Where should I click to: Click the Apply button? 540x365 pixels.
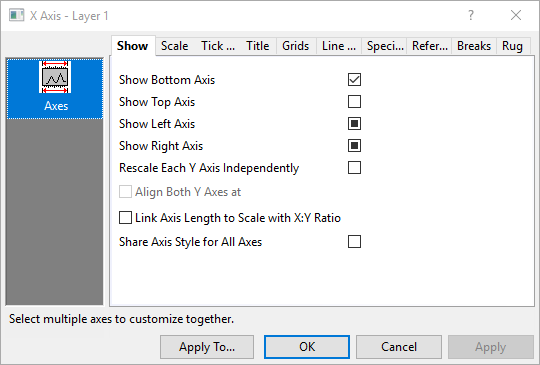coord(491,347)
